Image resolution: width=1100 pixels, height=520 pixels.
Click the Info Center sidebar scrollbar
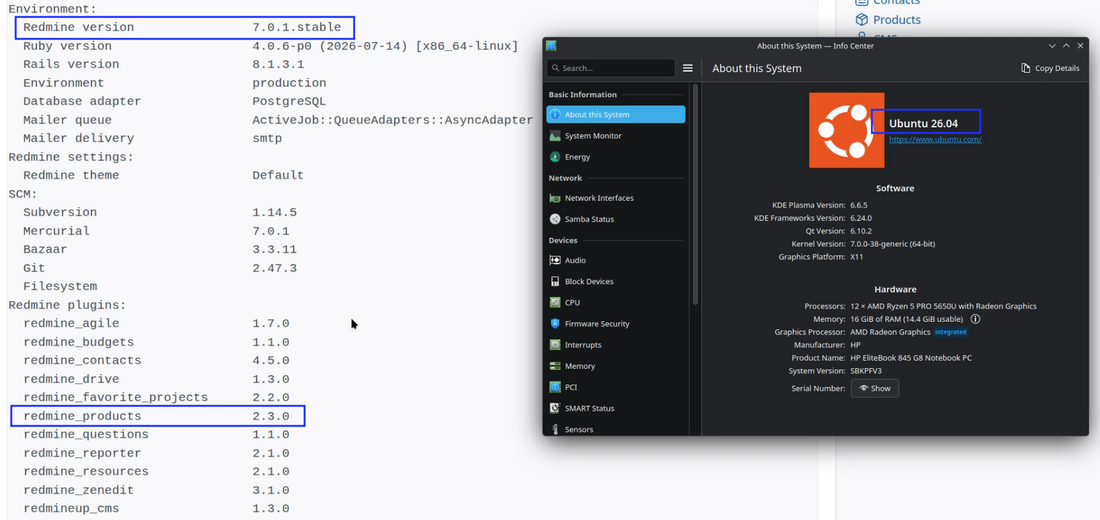[x=695, y=194]
